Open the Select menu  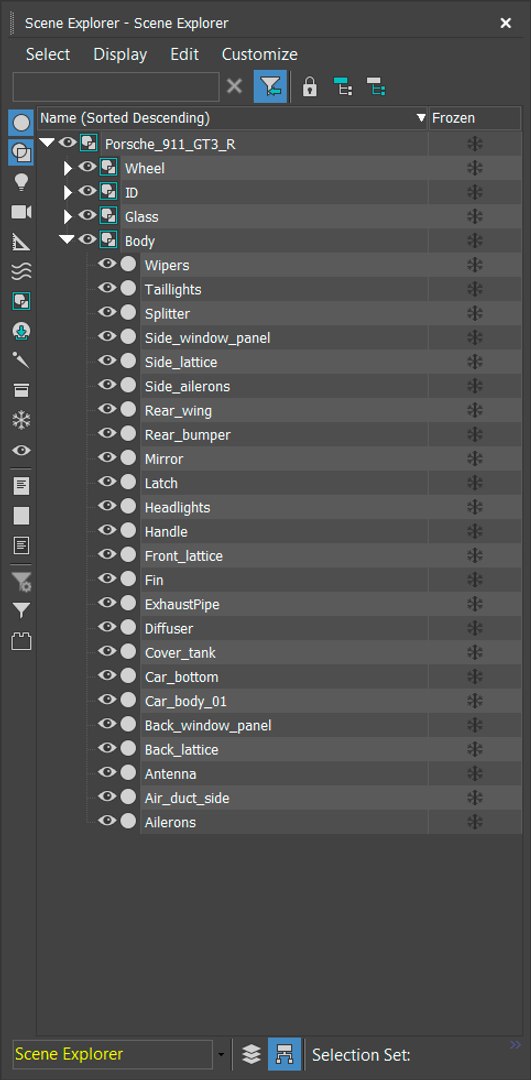pyautogui.click(x=48, y=54)
